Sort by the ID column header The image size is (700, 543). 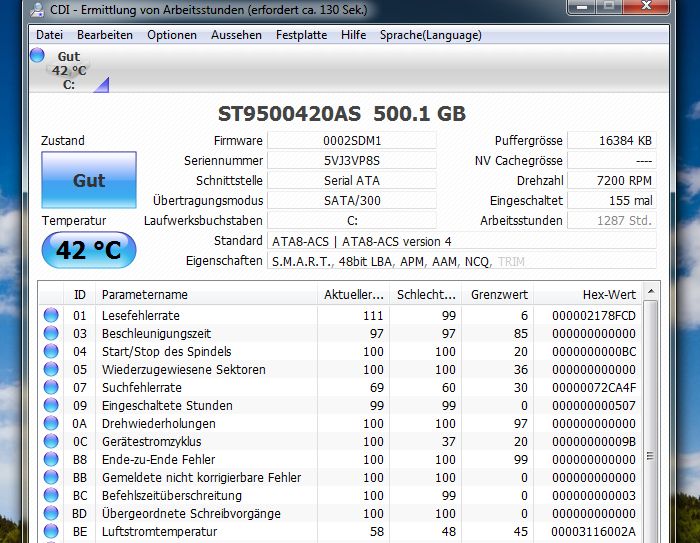coord(79,295)
